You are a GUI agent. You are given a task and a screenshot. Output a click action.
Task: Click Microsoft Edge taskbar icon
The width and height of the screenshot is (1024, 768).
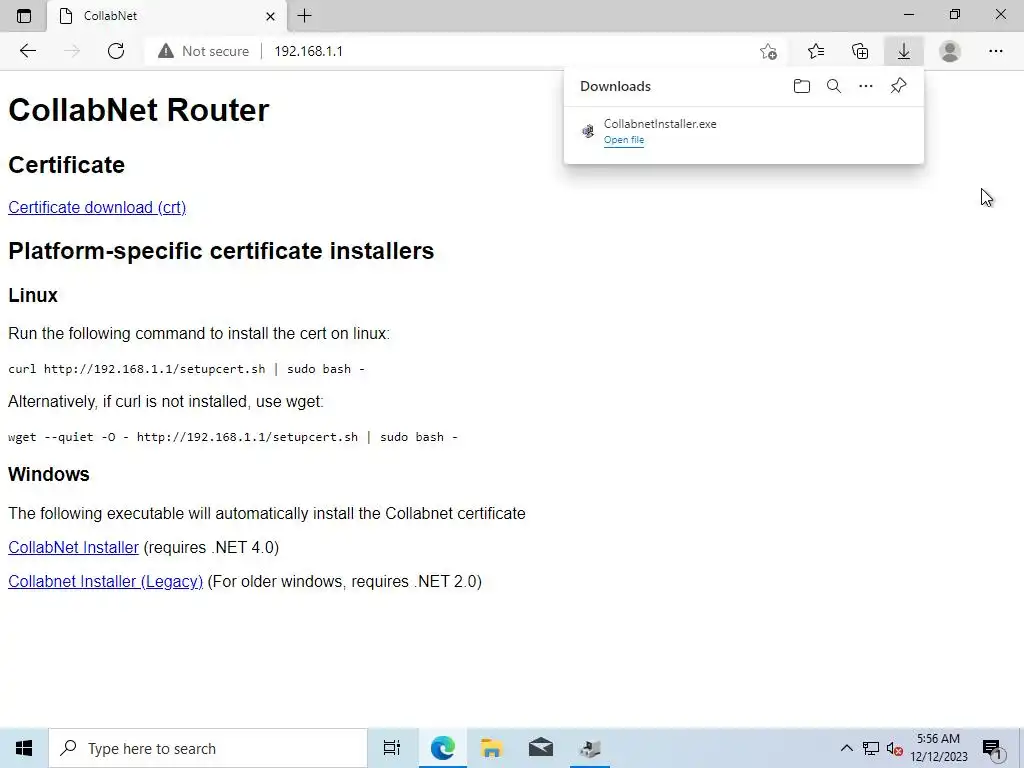click(442, 748)
